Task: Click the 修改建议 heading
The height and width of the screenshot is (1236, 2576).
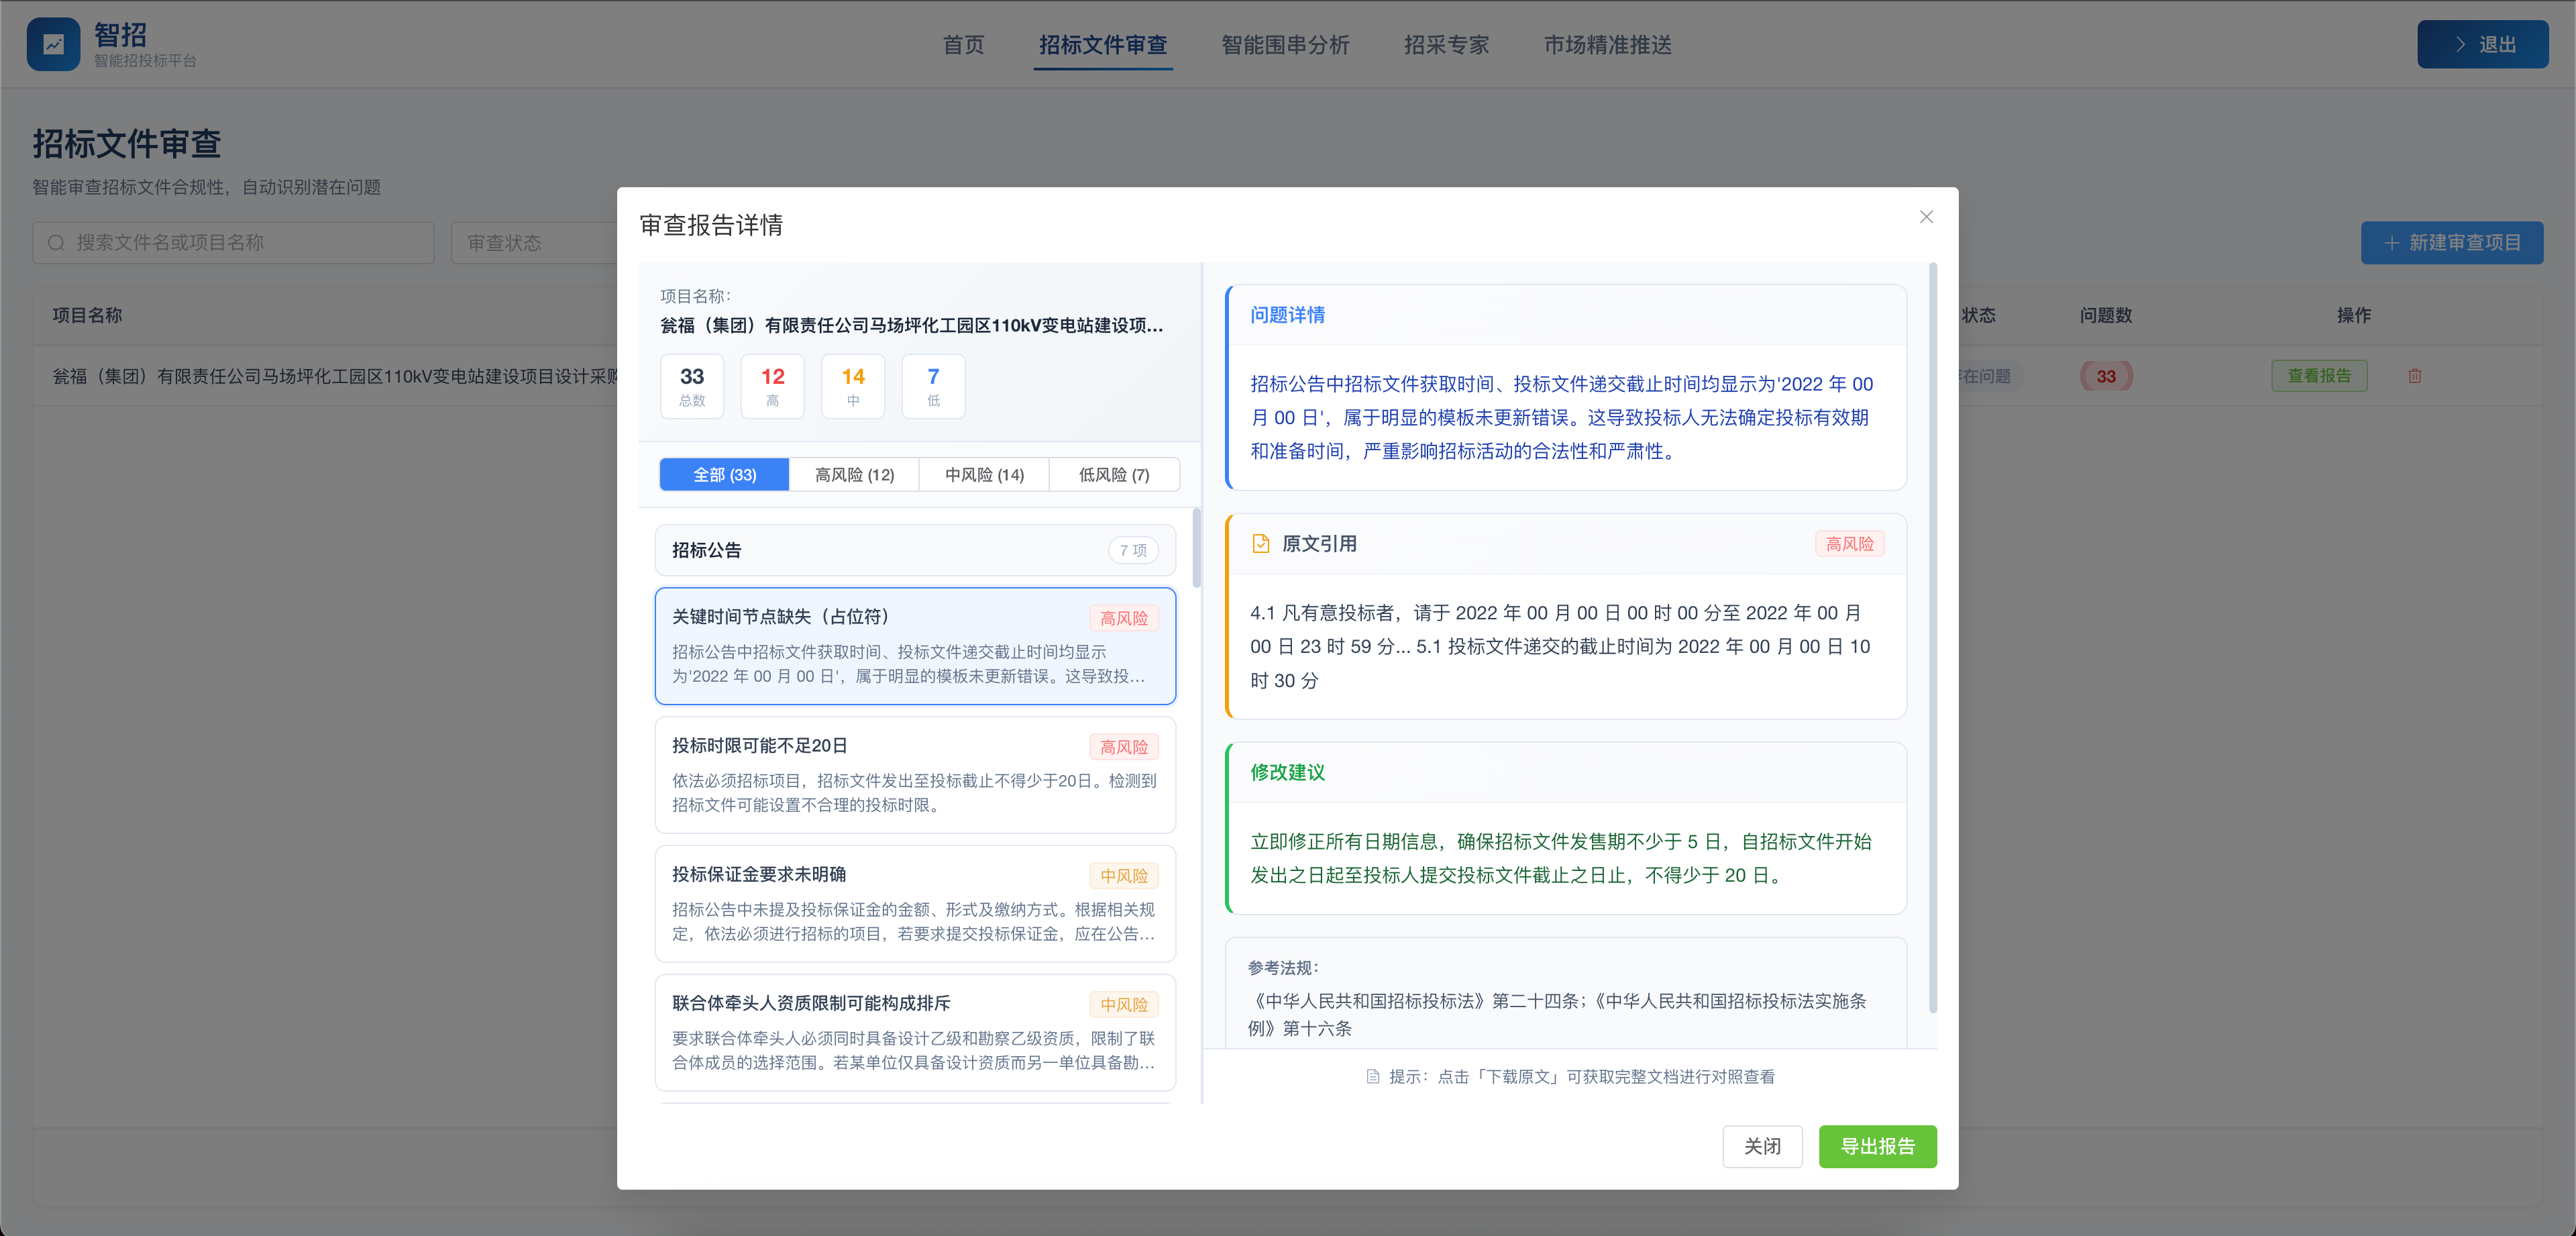Action: point(1287,772)
